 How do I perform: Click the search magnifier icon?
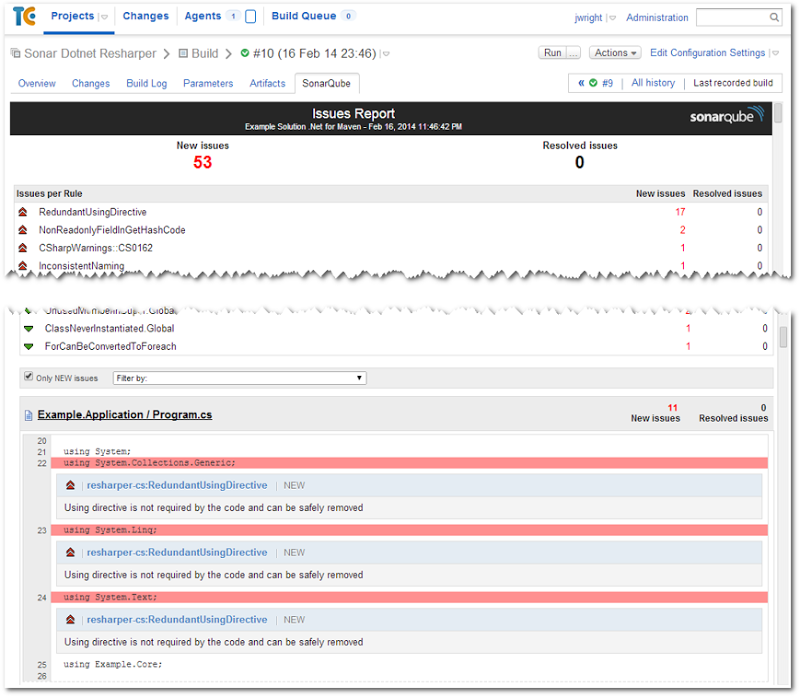pyautogui.click(x=774, y=17)
